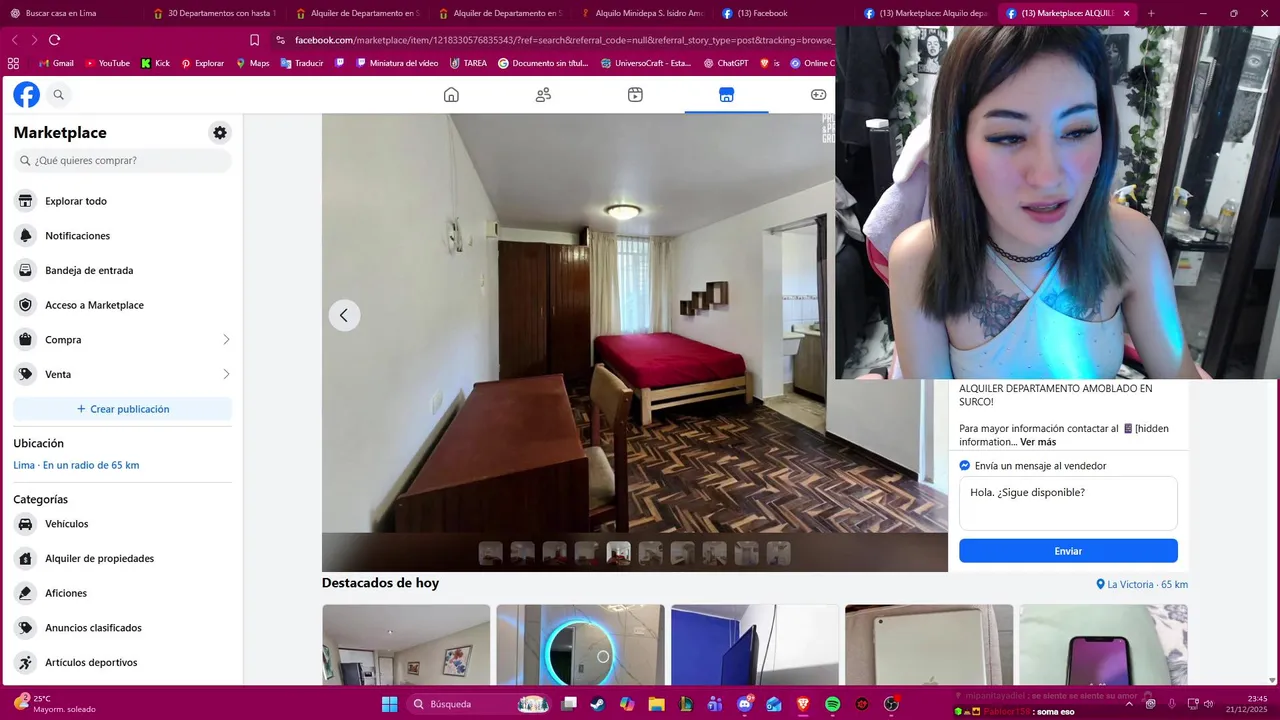Open Marketplace settings gear icon
Viewport: 1280px width, 720px height.
pyautogui.click(x=220, y=133)
